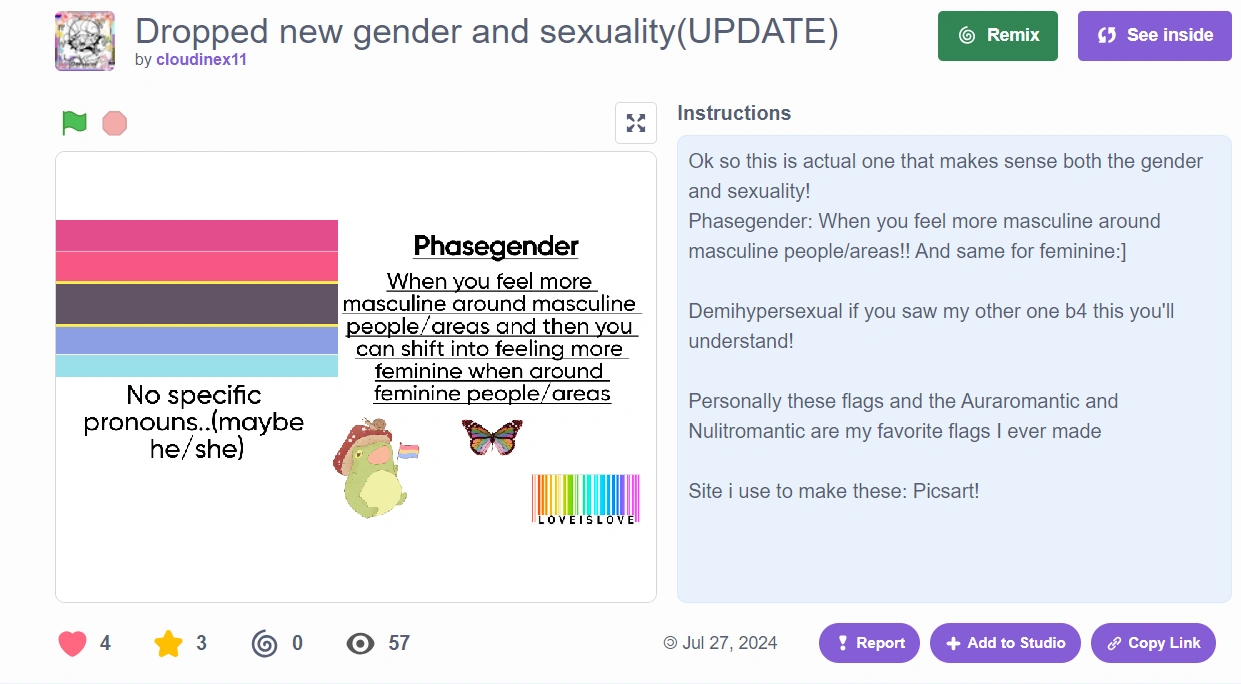
Task: Click the green flag to start project
Action: point(75,123)
